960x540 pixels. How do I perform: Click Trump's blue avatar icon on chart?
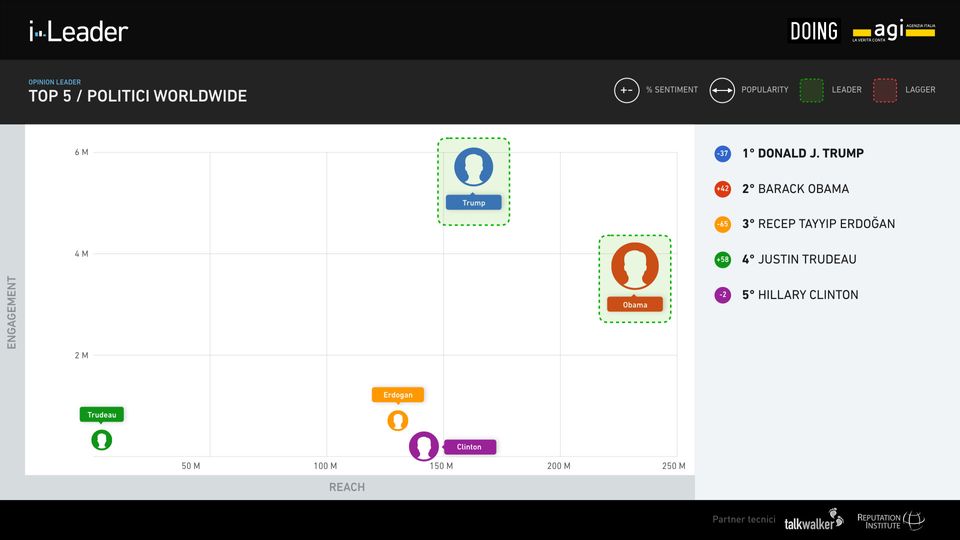click(473, 167)
